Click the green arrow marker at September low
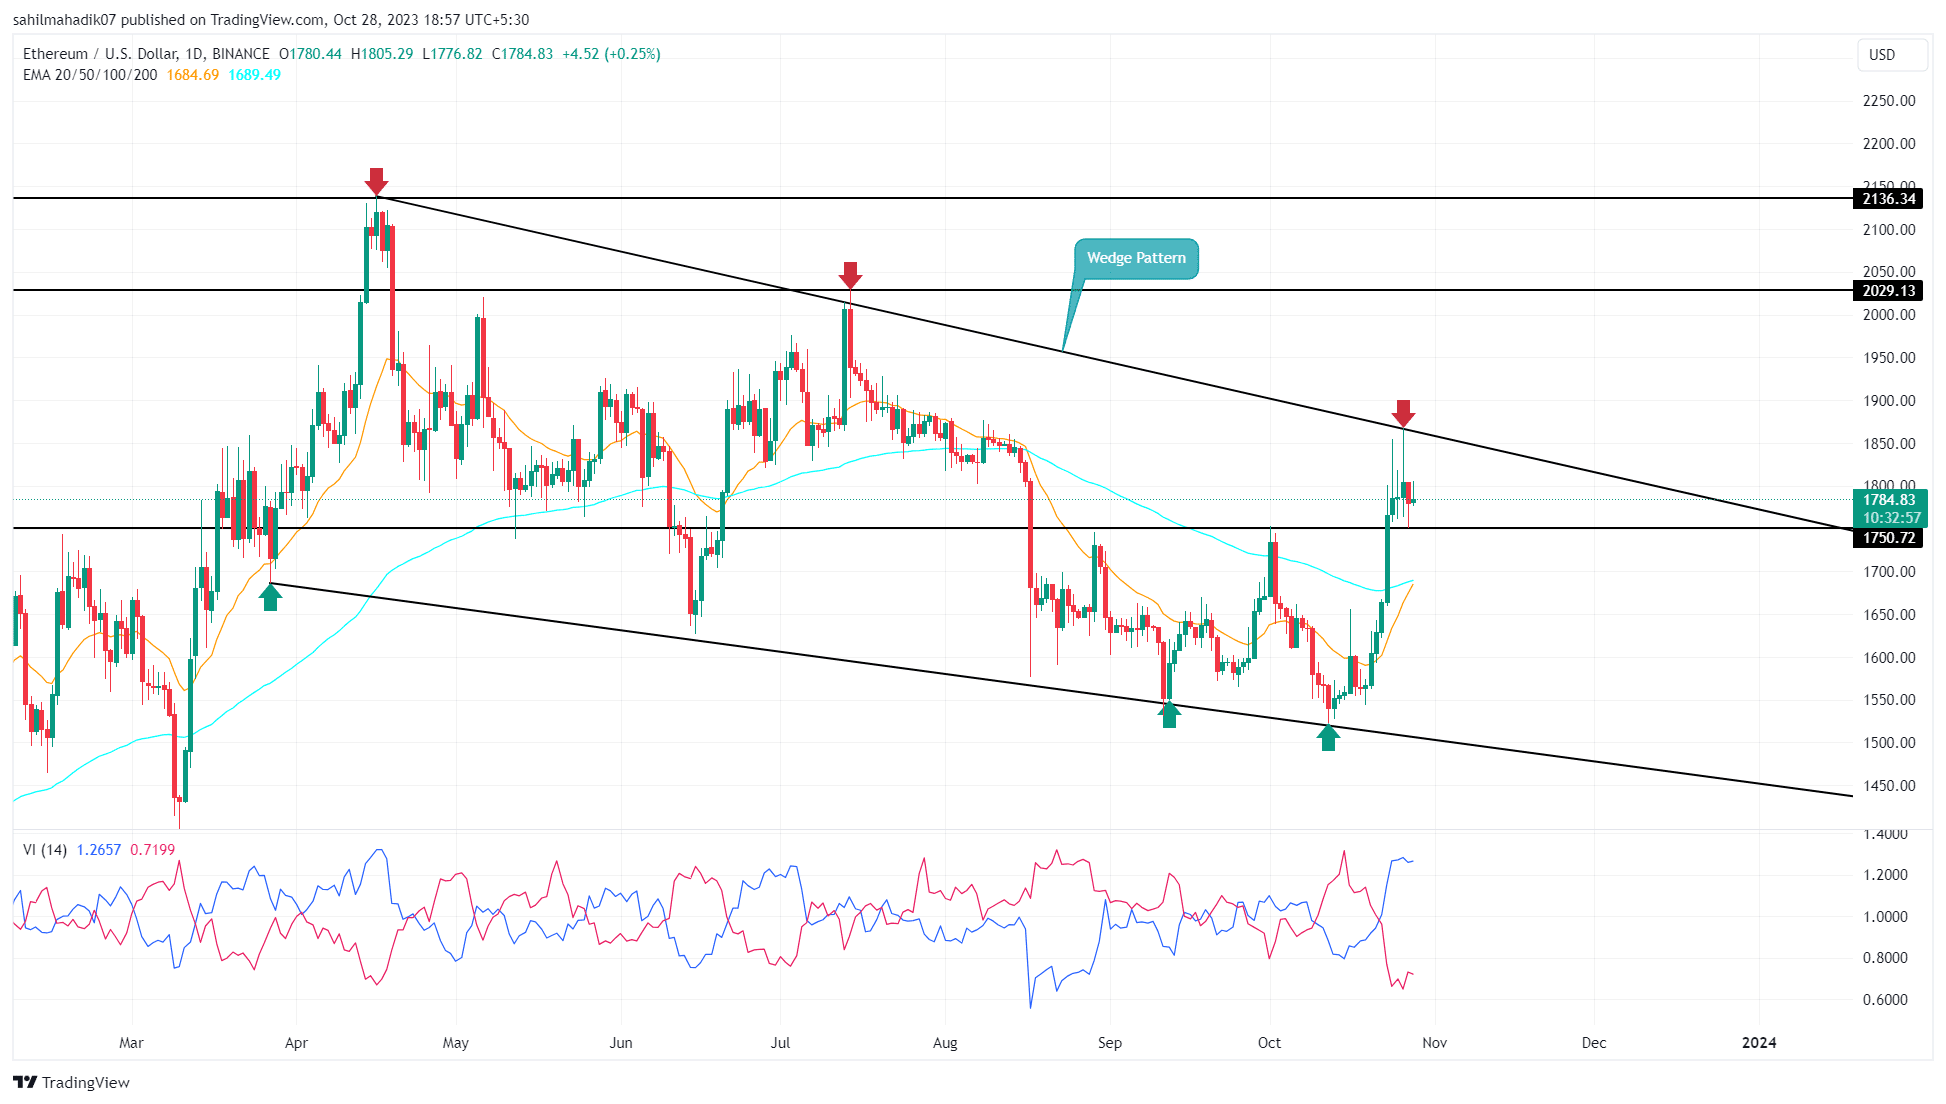The width and height of the screenshot is (1946, 1104). point(1169,714)
